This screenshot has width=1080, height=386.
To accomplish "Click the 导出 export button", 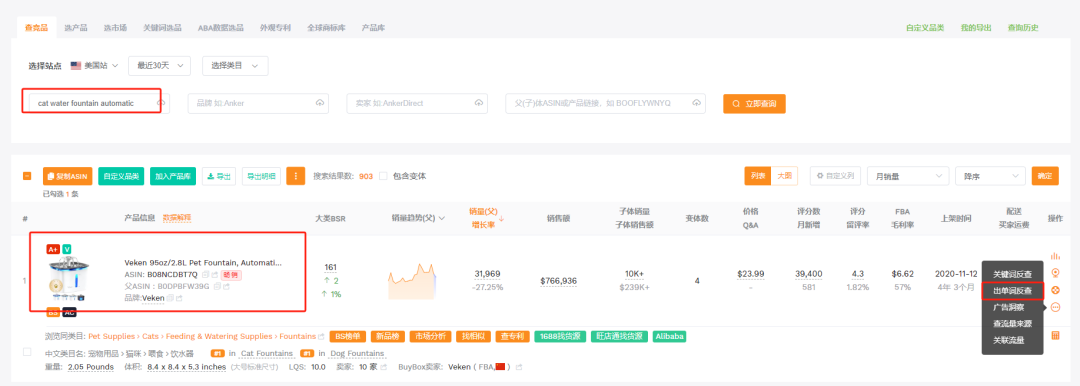I will point(218,176).
